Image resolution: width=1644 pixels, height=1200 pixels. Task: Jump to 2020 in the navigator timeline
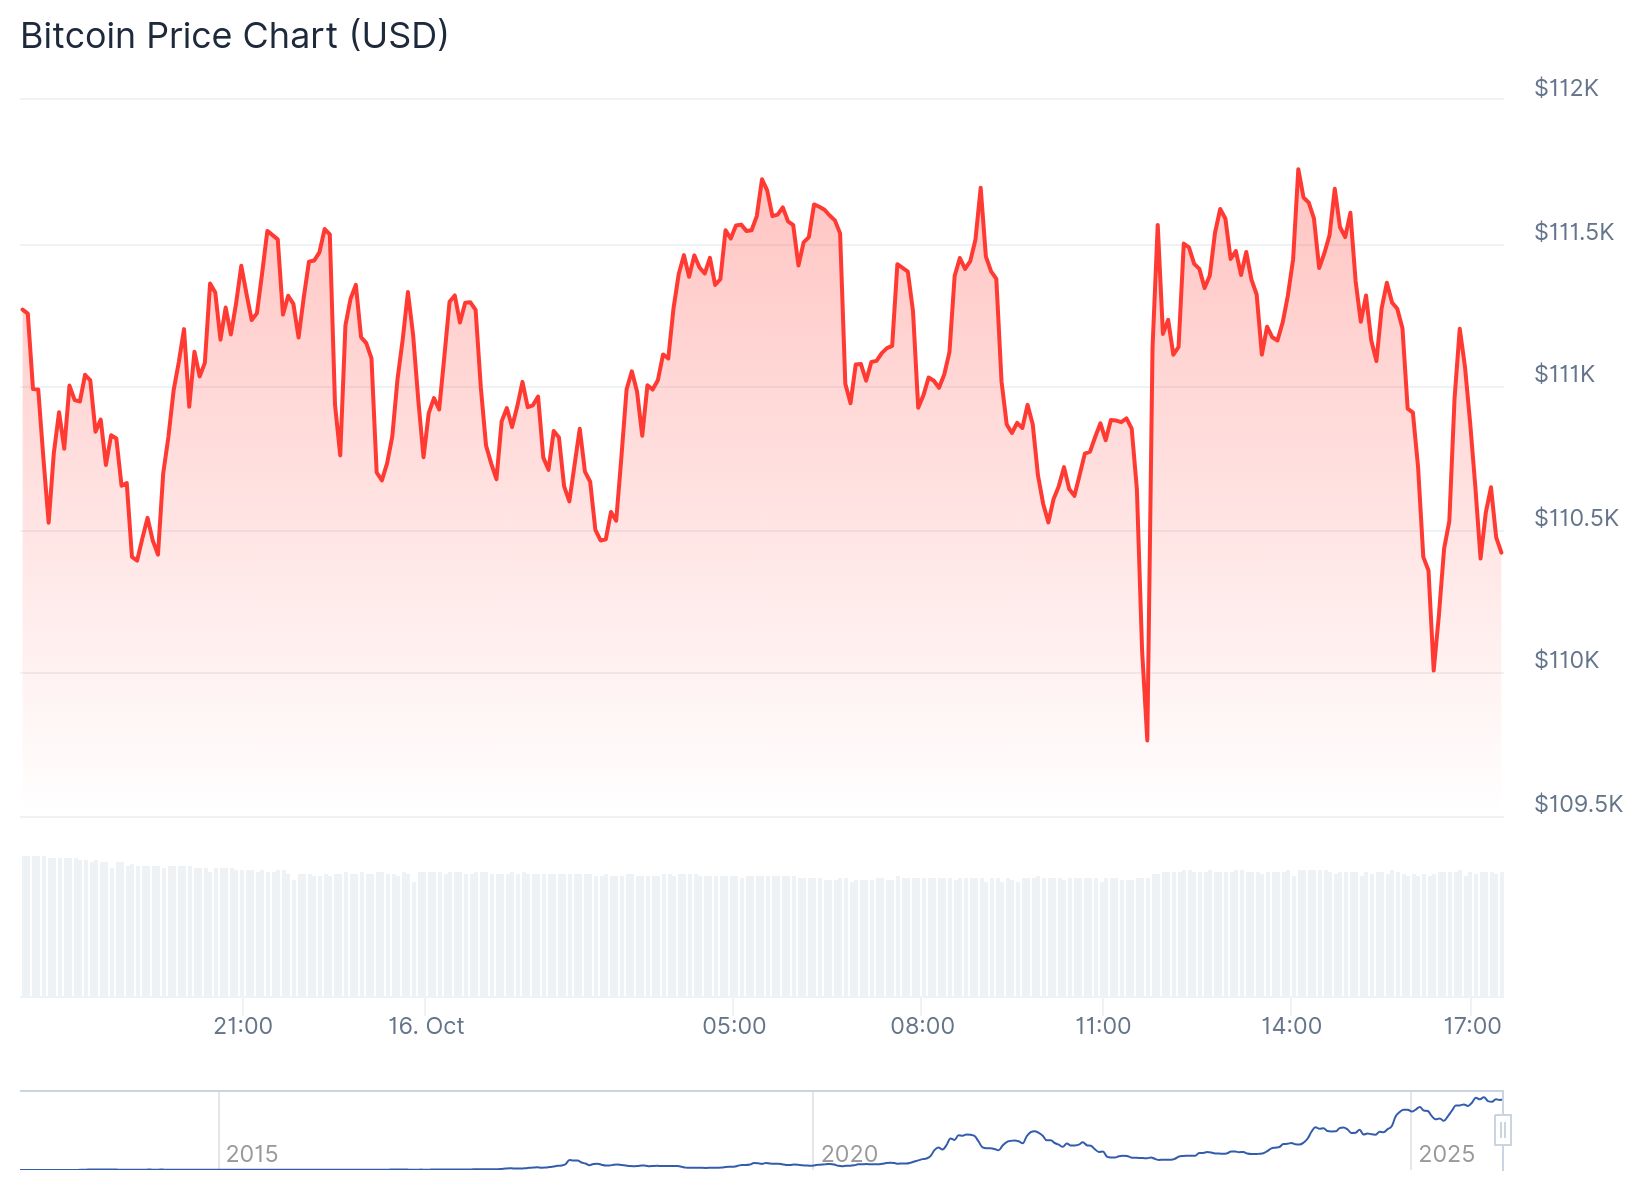coord(849,1154)
